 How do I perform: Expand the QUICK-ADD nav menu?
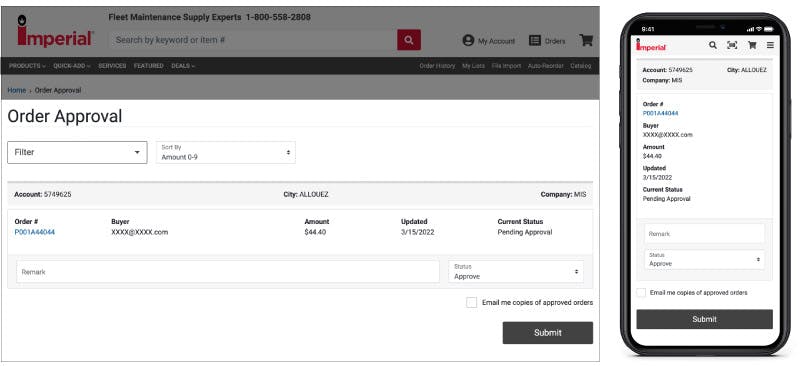(71, 66)
